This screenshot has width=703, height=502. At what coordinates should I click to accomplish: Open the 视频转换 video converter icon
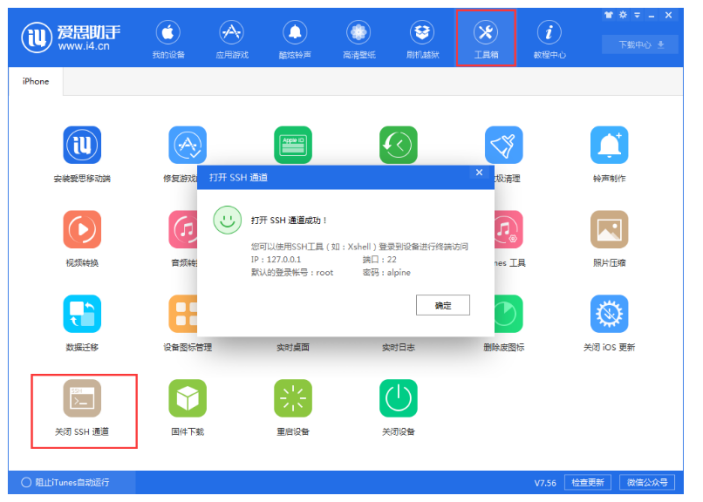point(82,229)
